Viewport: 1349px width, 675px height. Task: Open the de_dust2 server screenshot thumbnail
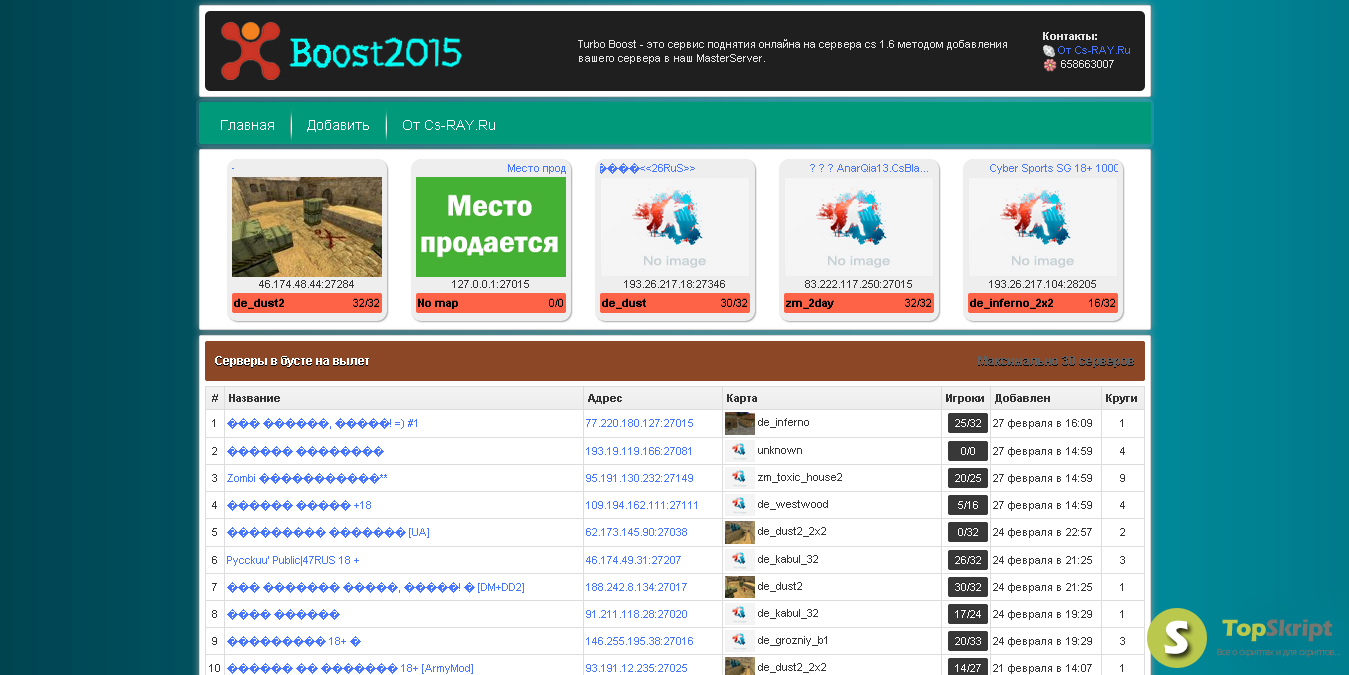(307, 227)
